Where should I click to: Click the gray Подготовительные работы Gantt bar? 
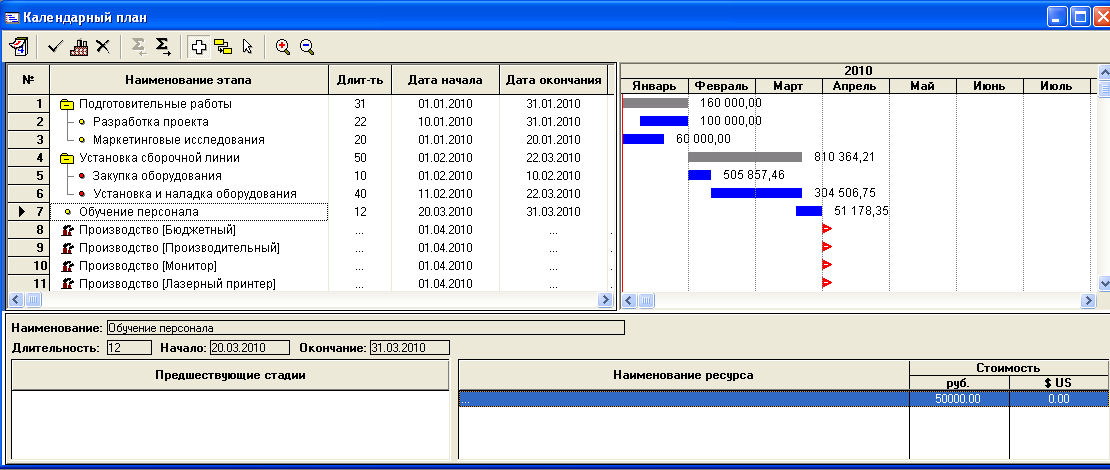[x=655, y=103]
